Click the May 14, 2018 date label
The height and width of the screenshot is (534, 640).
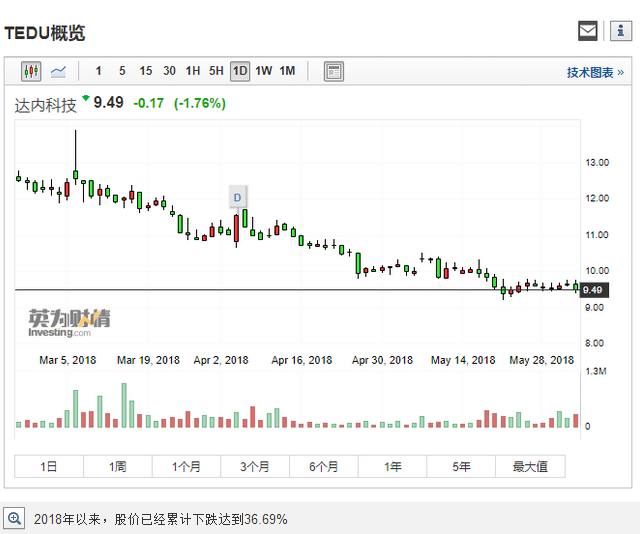[463, 360]
